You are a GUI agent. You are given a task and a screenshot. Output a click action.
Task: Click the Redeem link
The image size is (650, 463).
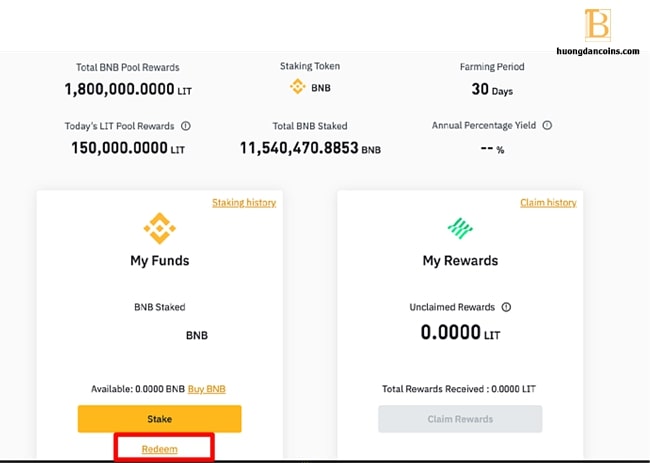pyautogui.click(x=160, y=449)
